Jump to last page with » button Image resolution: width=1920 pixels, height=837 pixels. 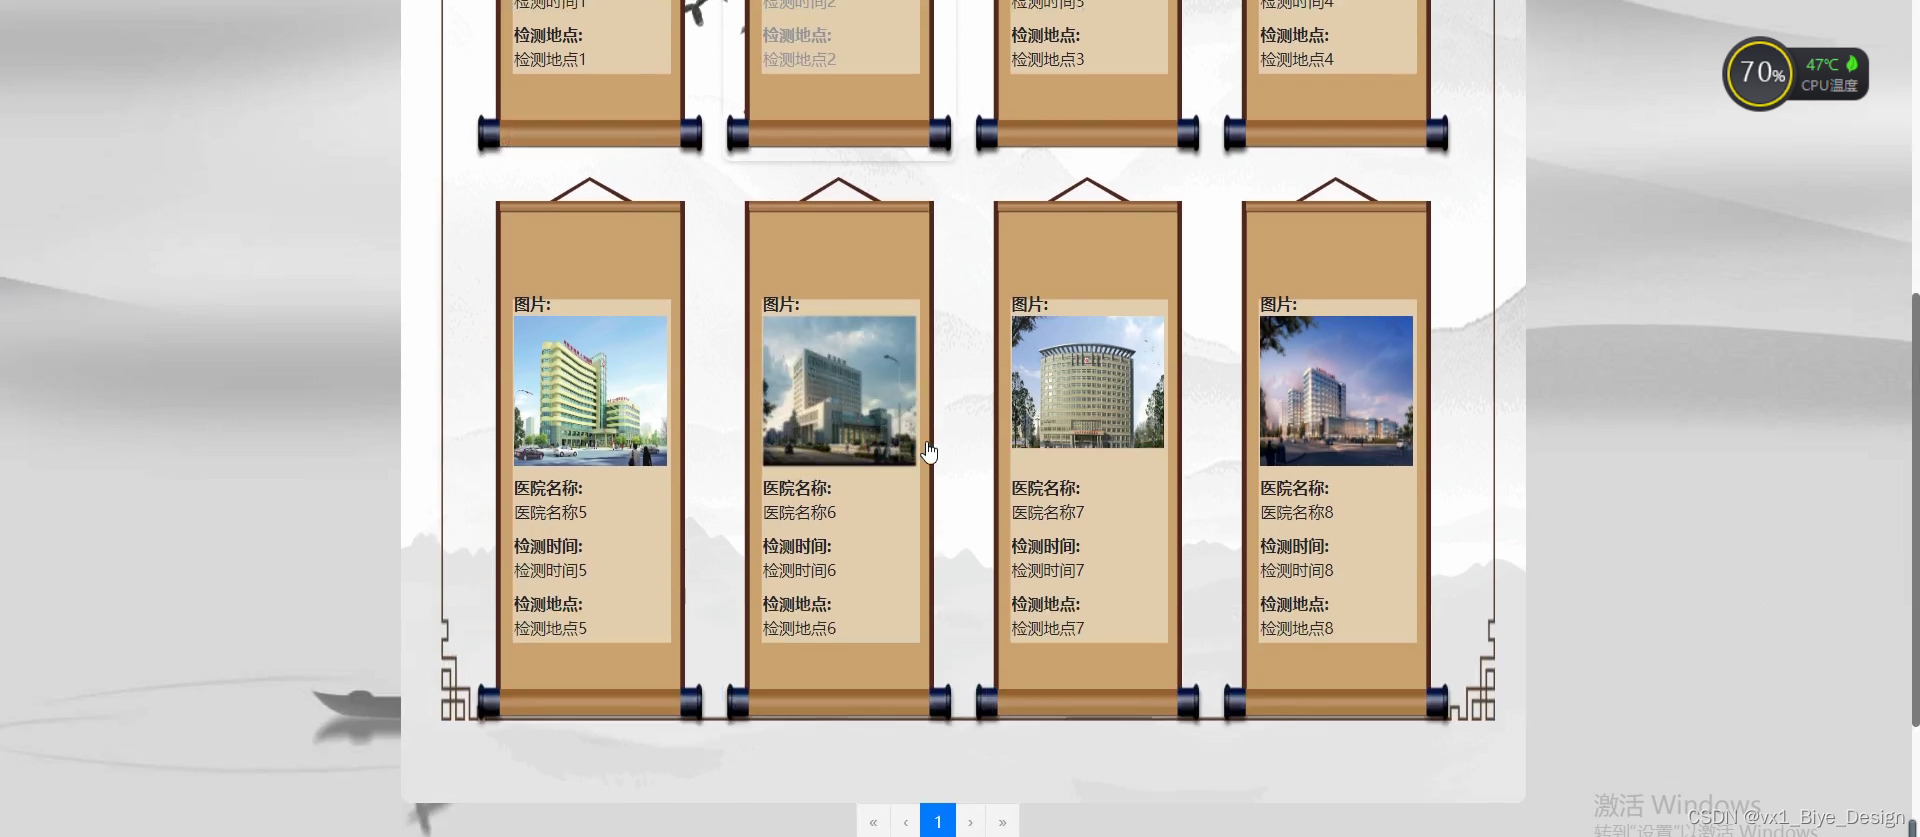point(1002,822)
